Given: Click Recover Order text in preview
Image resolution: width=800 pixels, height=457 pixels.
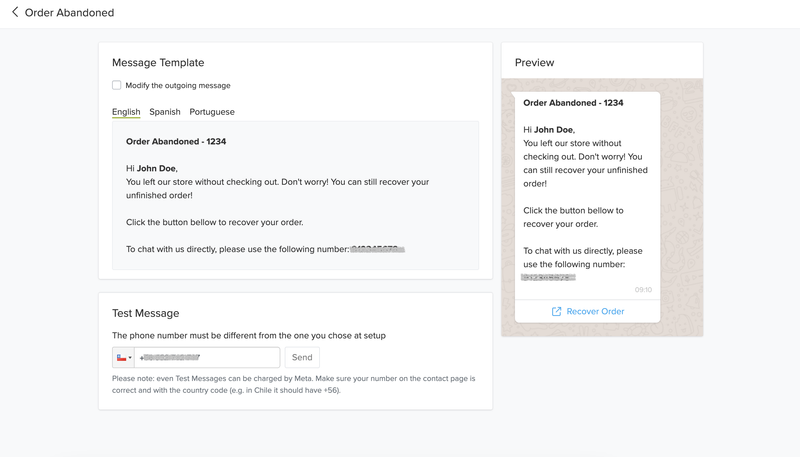Looking at the screenshot, I should (x=595, y=312).
